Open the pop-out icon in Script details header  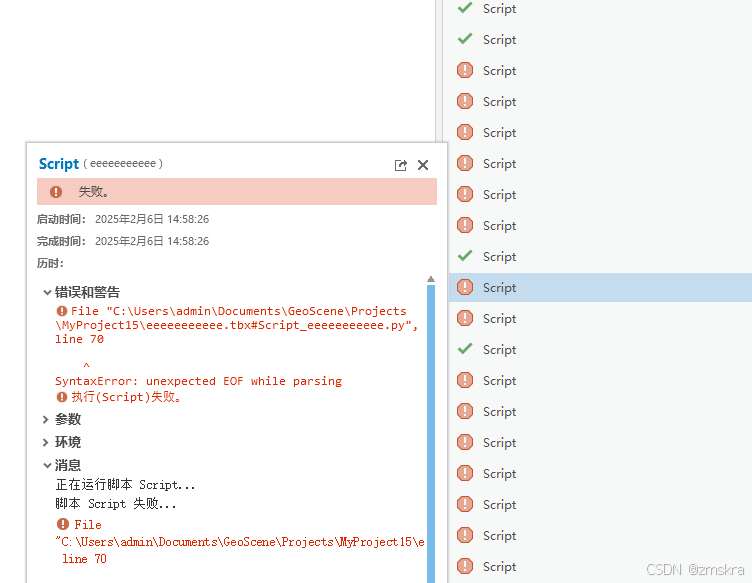pyautogui.click(x=400, y=165)
